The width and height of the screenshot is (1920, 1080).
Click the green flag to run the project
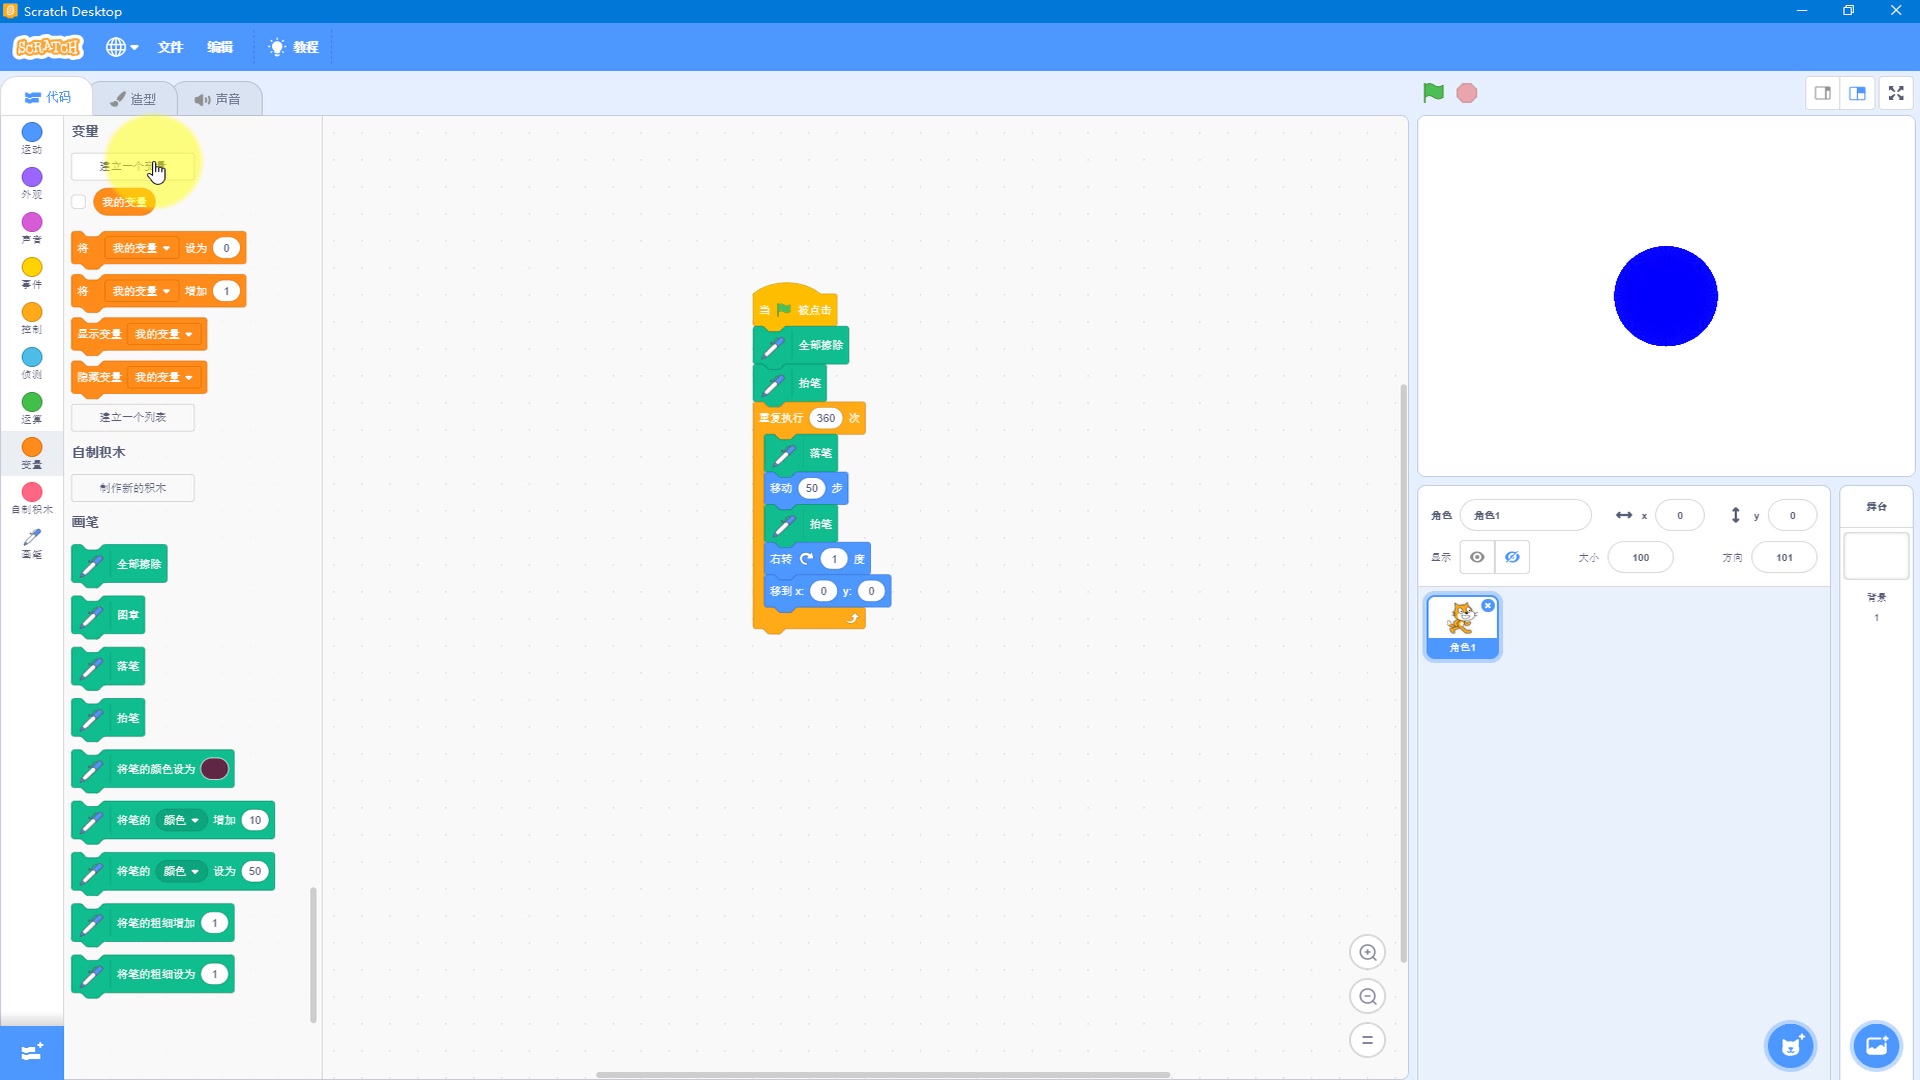click(1433, 93)
